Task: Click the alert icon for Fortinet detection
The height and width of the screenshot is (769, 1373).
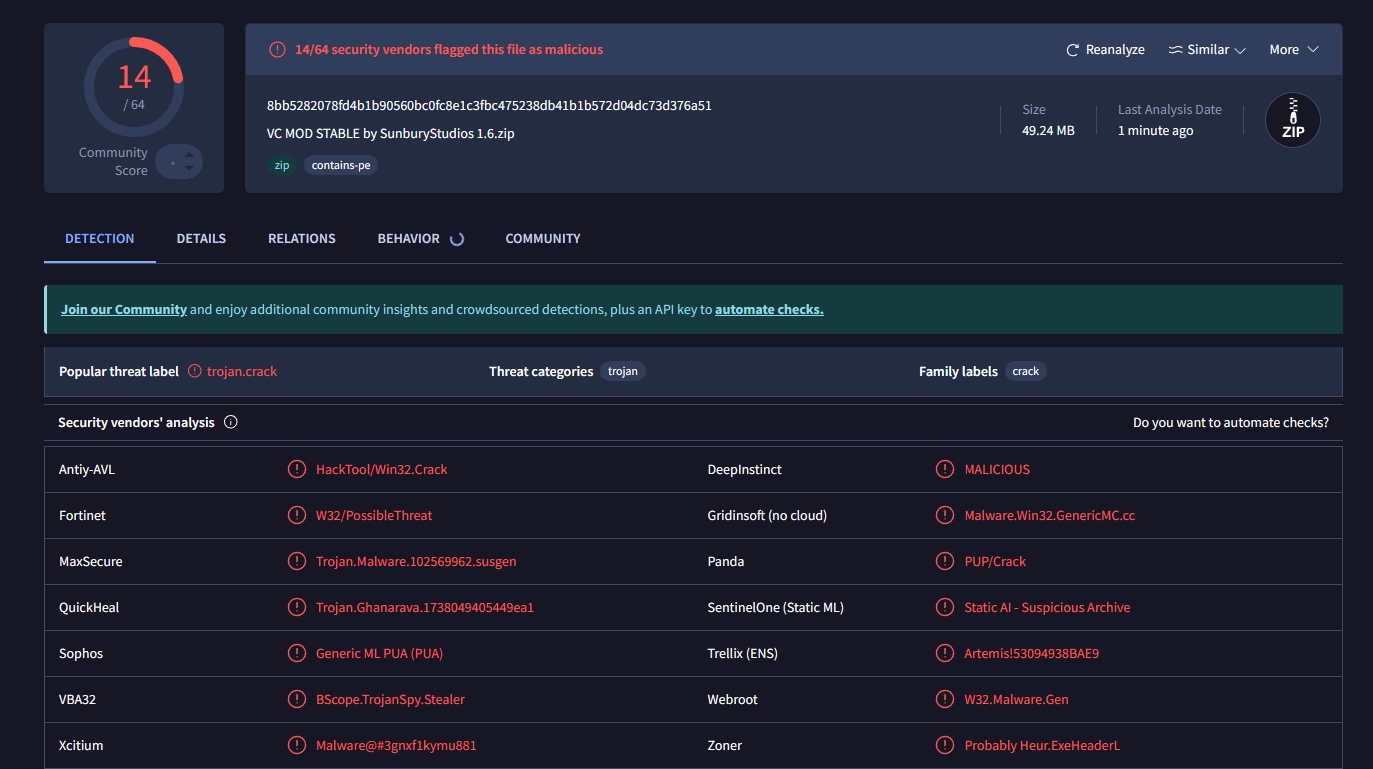Action: pyautogui.click(x=297, y=515)
